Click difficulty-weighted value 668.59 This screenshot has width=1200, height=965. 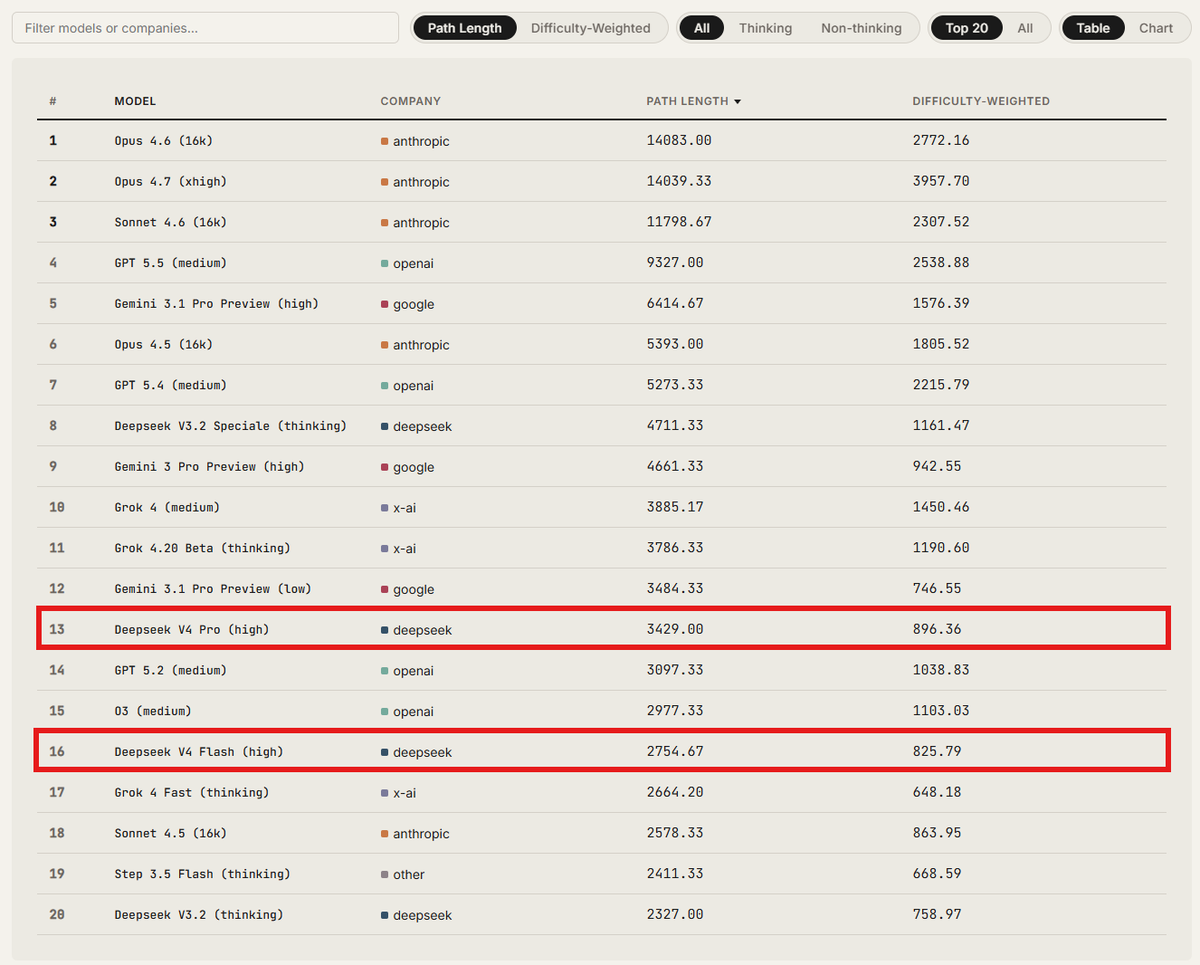[x=937, y=874]
